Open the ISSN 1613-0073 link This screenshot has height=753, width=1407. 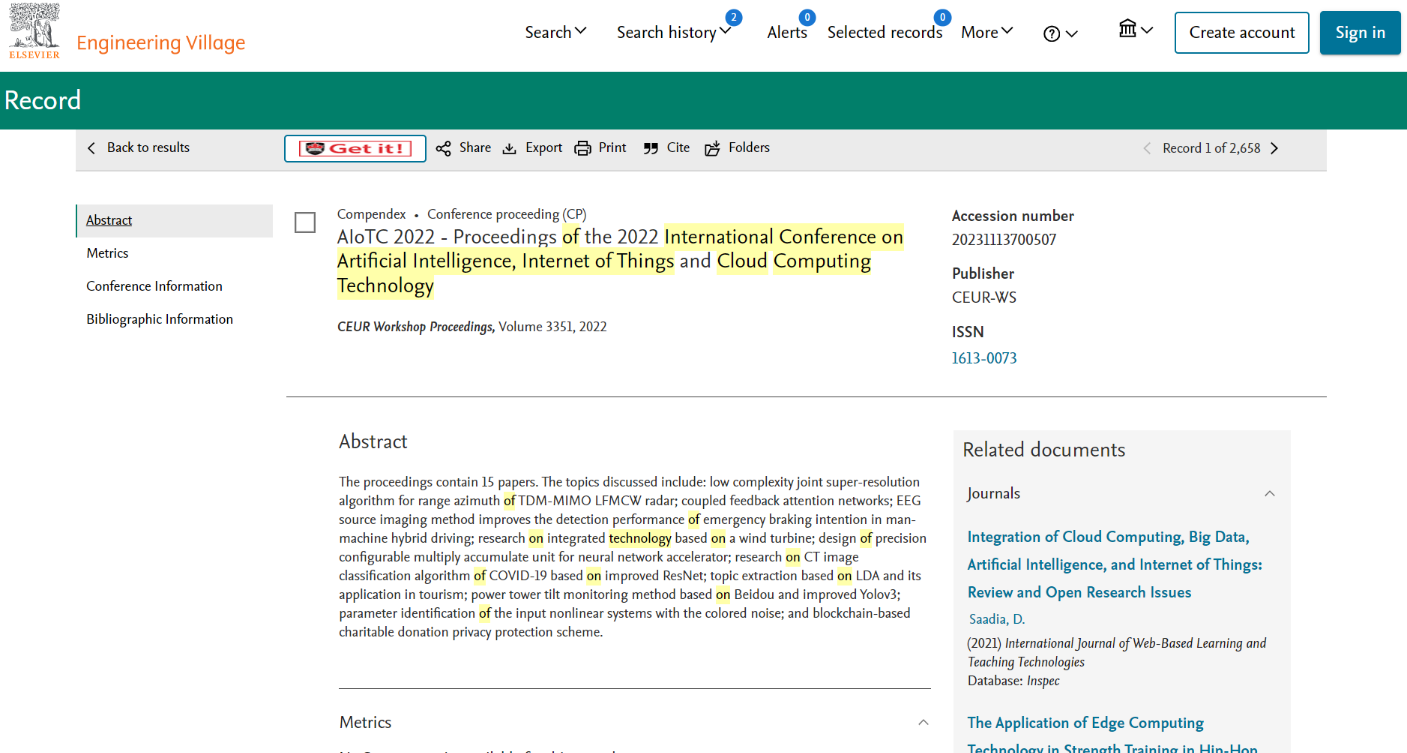[x=984, y=358]
